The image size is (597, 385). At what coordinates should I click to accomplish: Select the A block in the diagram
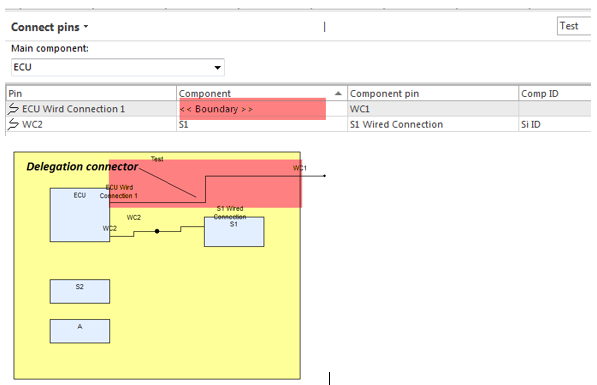pyautogui.click(x=80, y=331)
